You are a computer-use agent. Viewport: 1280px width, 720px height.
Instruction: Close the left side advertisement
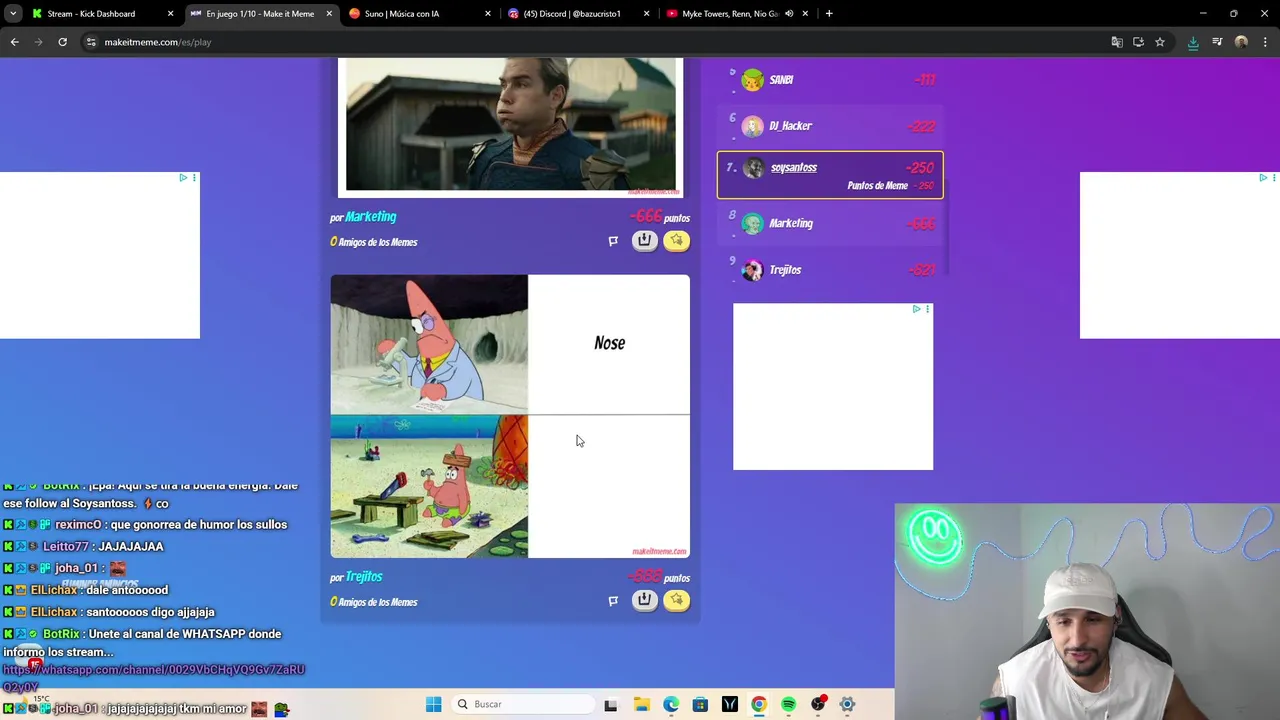(194, 178)
